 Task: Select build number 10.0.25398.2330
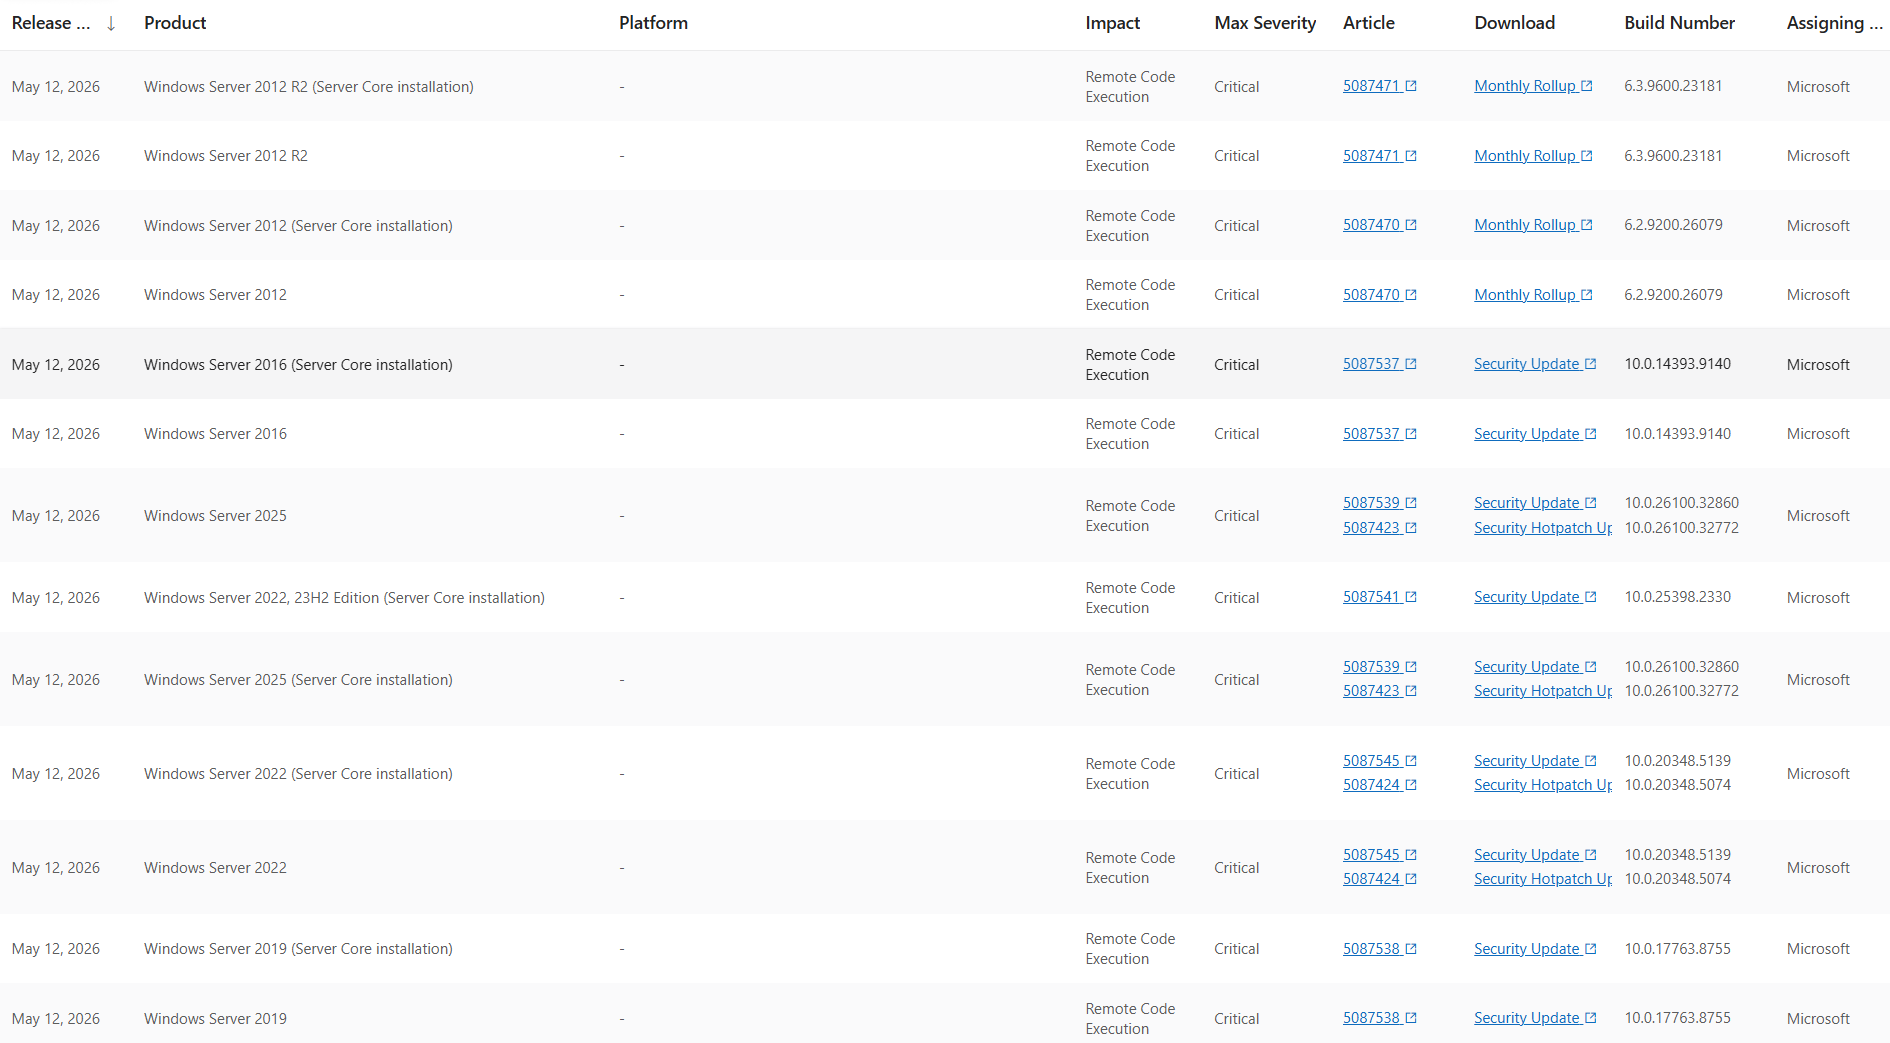click(1678, 597)
